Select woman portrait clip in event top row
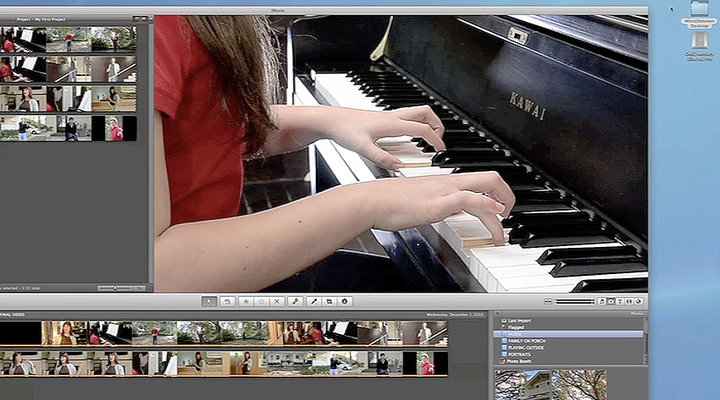This screenshot has height=400, width=720. point(64,333)
